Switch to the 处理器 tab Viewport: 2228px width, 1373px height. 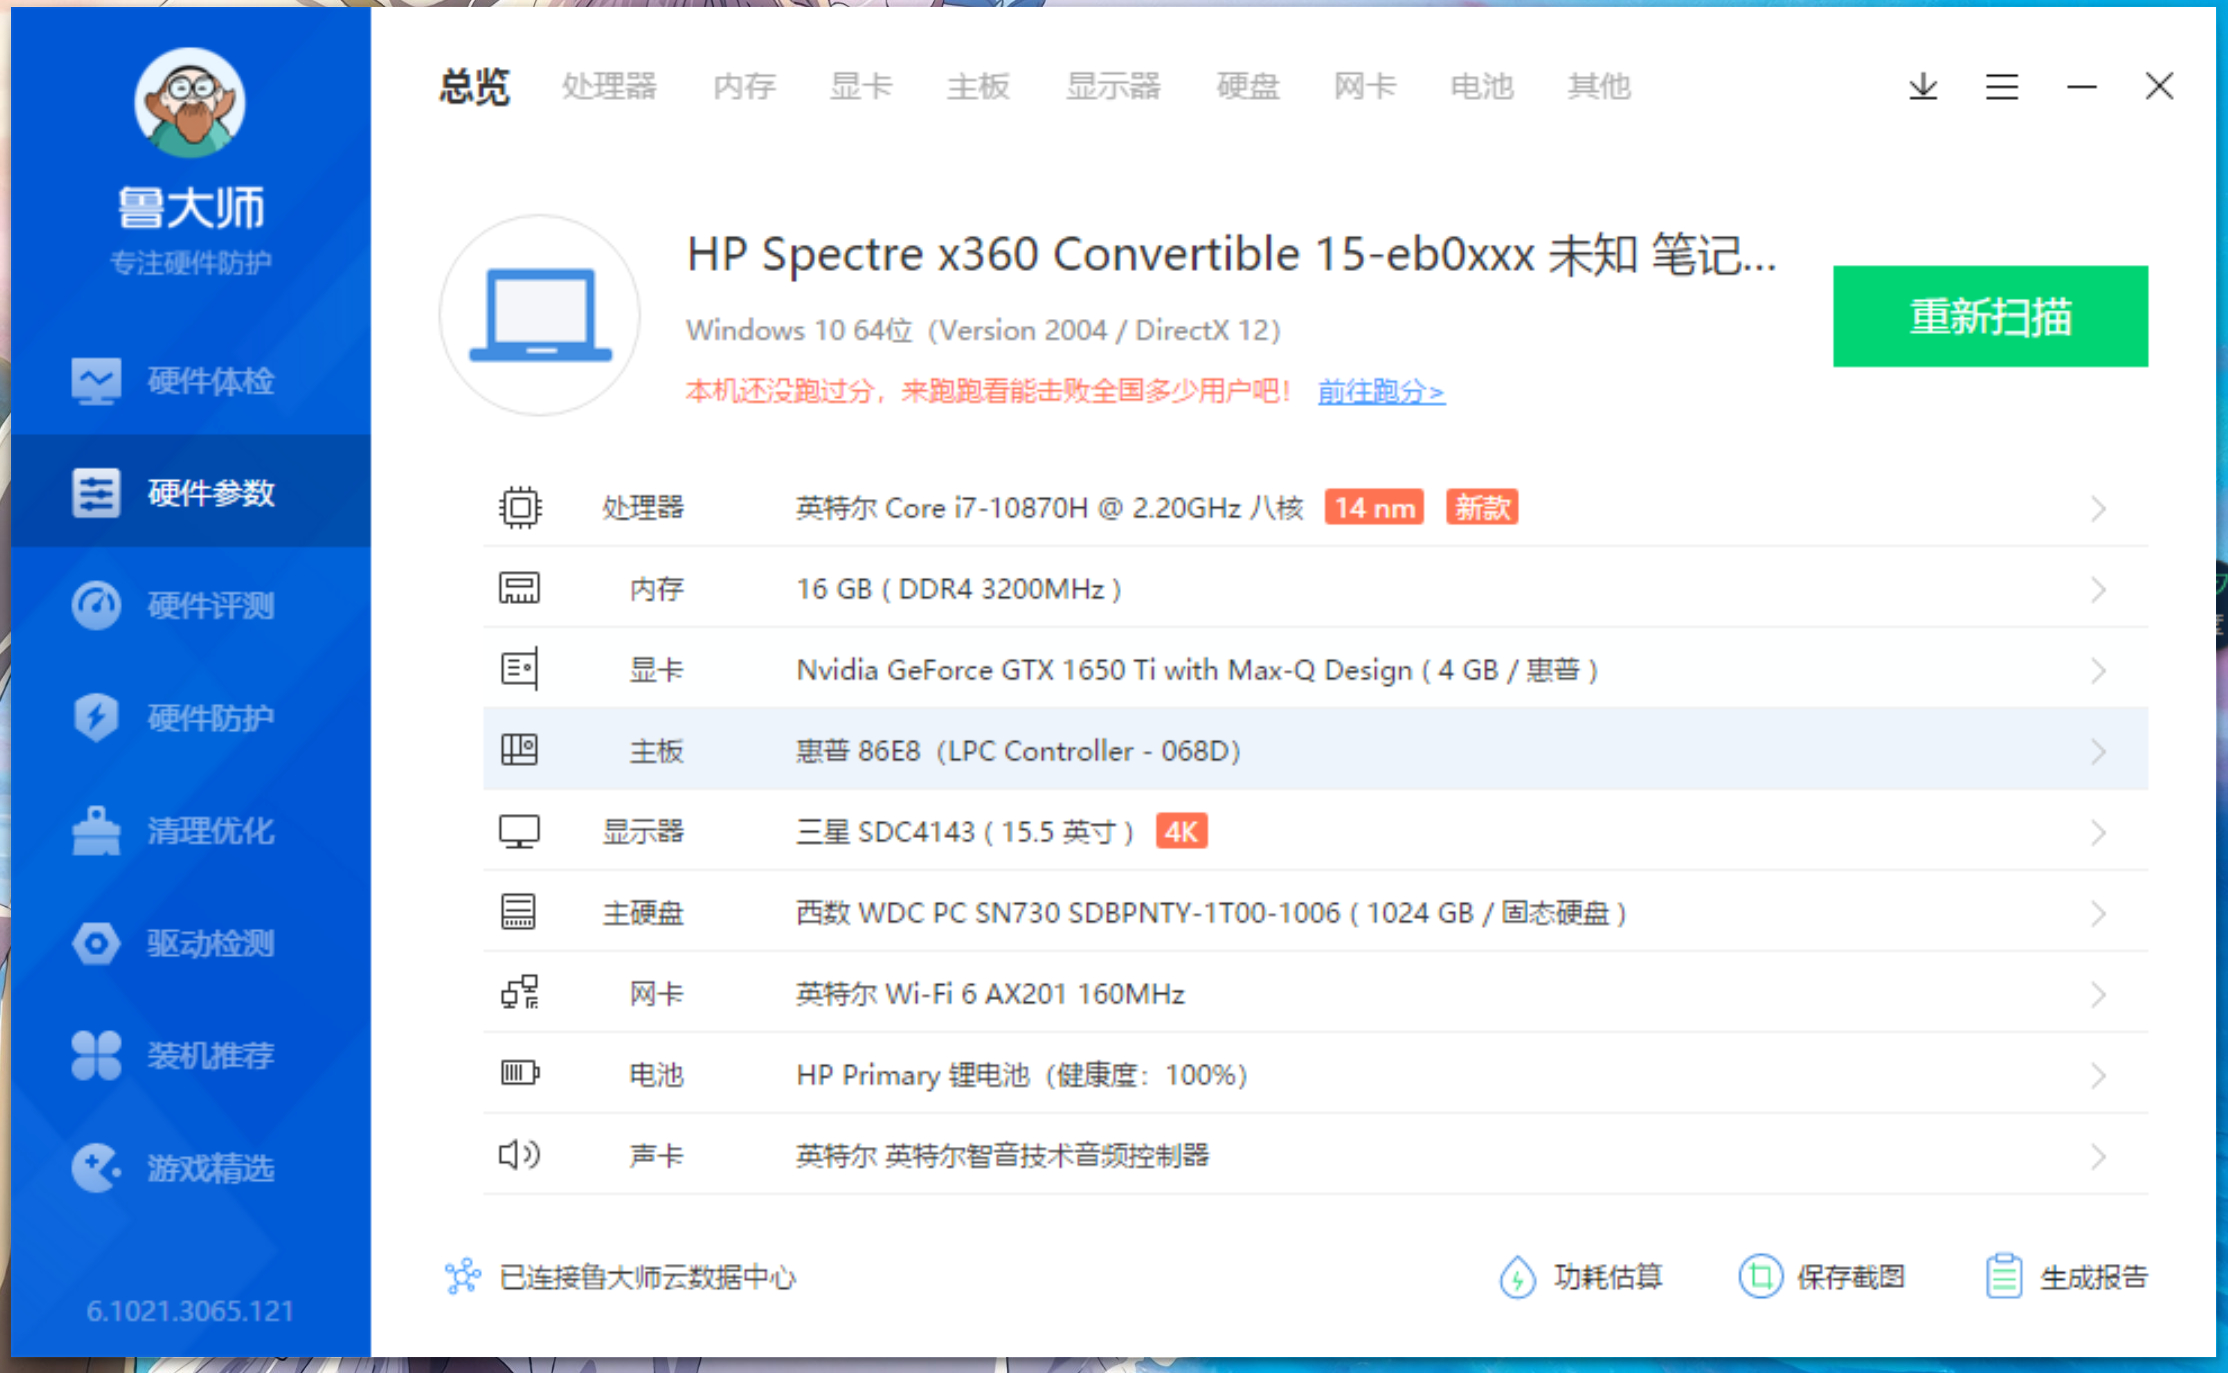click(x=609, y=87)
